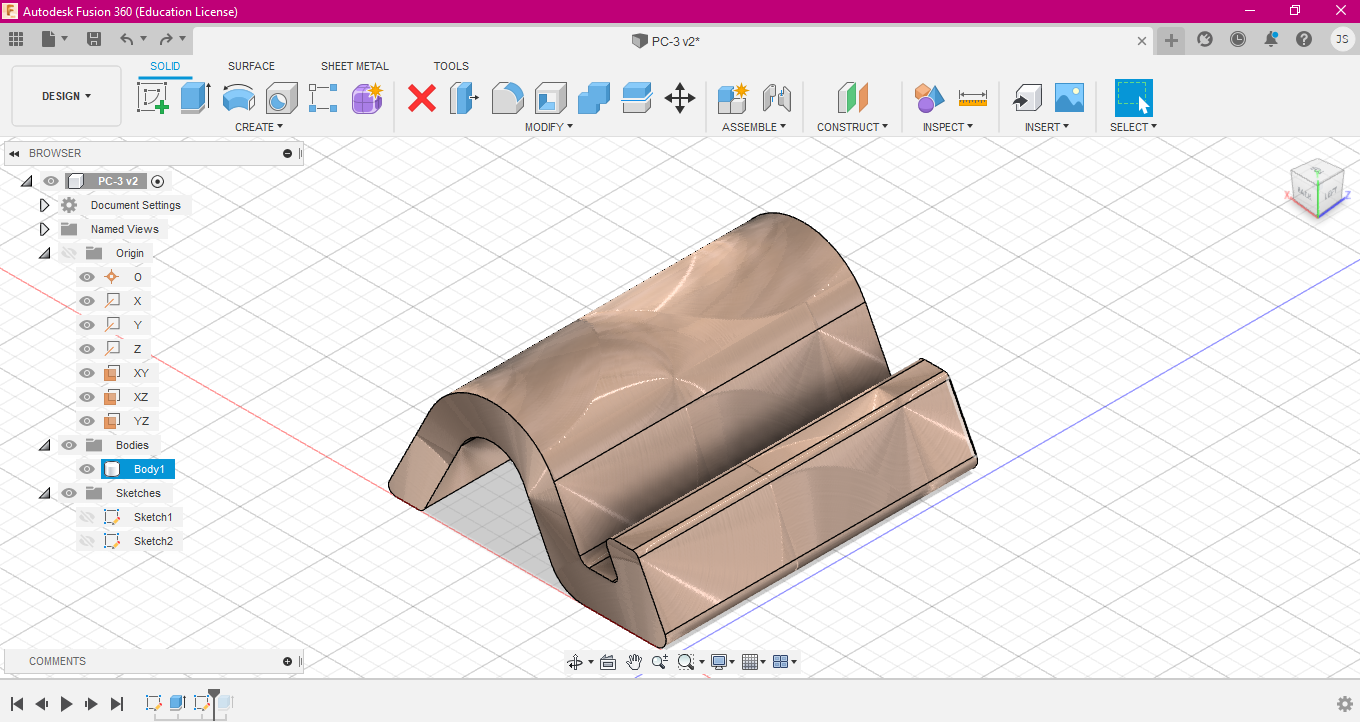The height and width of the screenshot is (722, 1360).
Task: Hide the XY plane
Action: 87,373
